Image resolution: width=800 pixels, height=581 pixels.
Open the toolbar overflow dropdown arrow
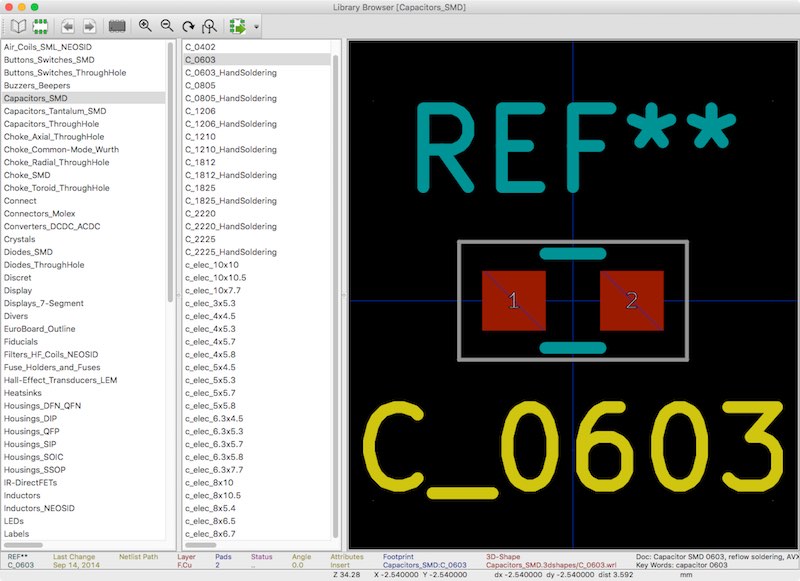257,27
